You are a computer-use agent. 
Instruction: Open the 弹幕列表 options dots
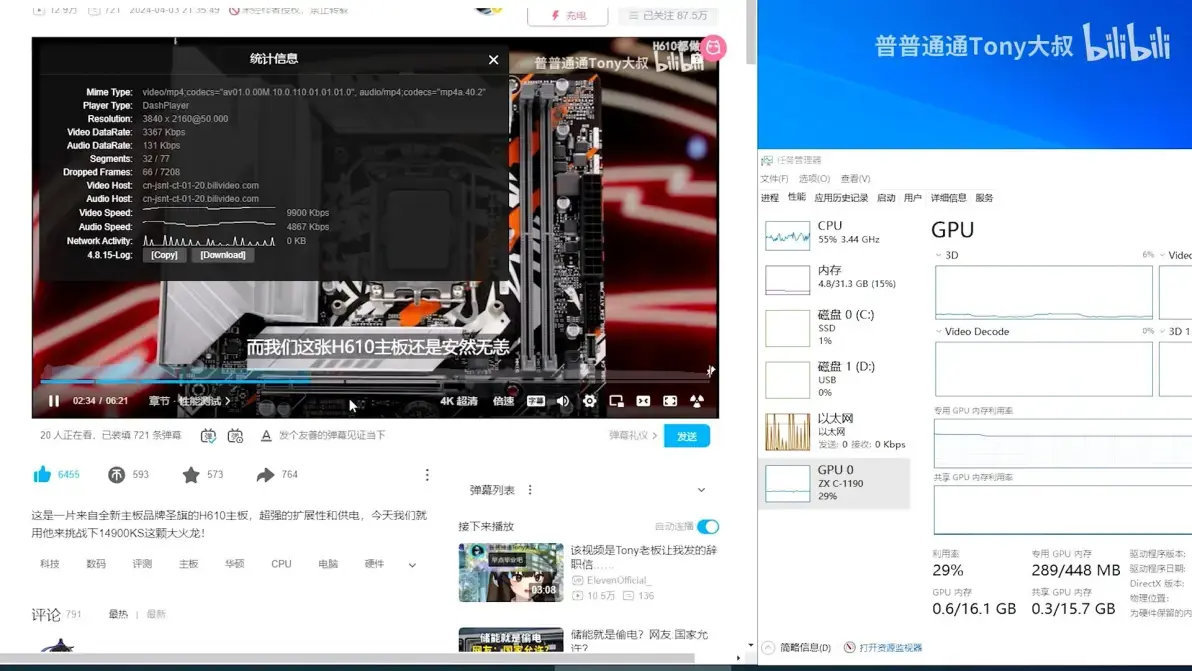(530, 490)
